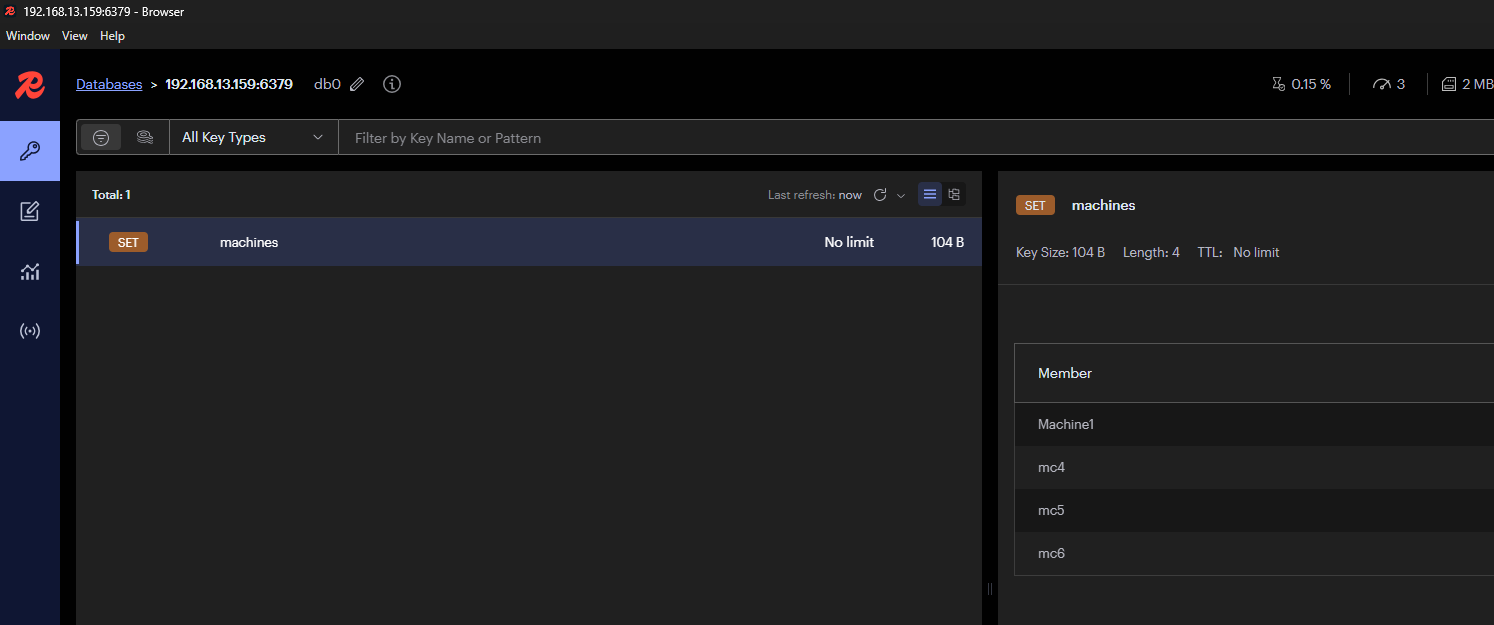Screen dimensions: 1494x625
Task: Select filter-by-pattern search mode icon
Action: [x=101, y=137]
